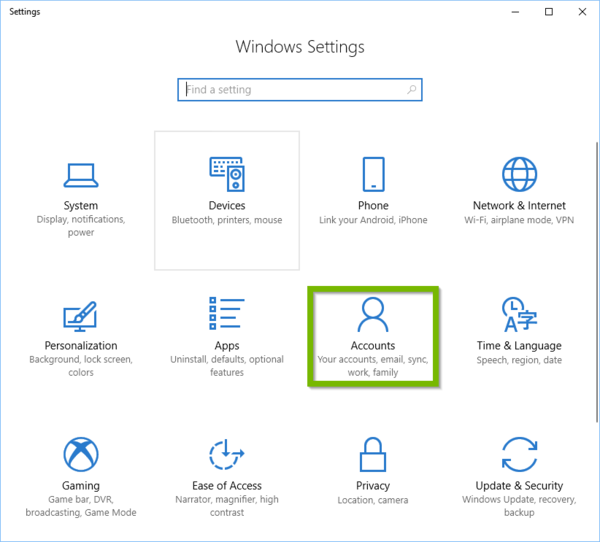Click the Update & Security label
Viewport: 600px width, 542px height.
tap(519, 486)
